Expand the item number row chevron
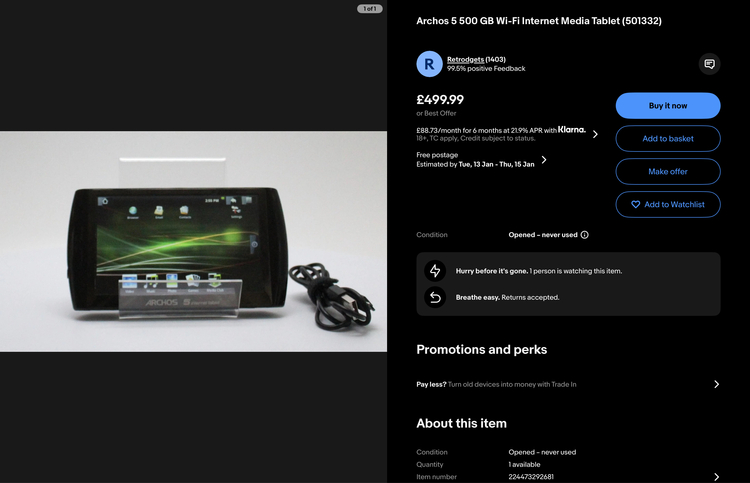750x483 pixels. click(716, 477)
